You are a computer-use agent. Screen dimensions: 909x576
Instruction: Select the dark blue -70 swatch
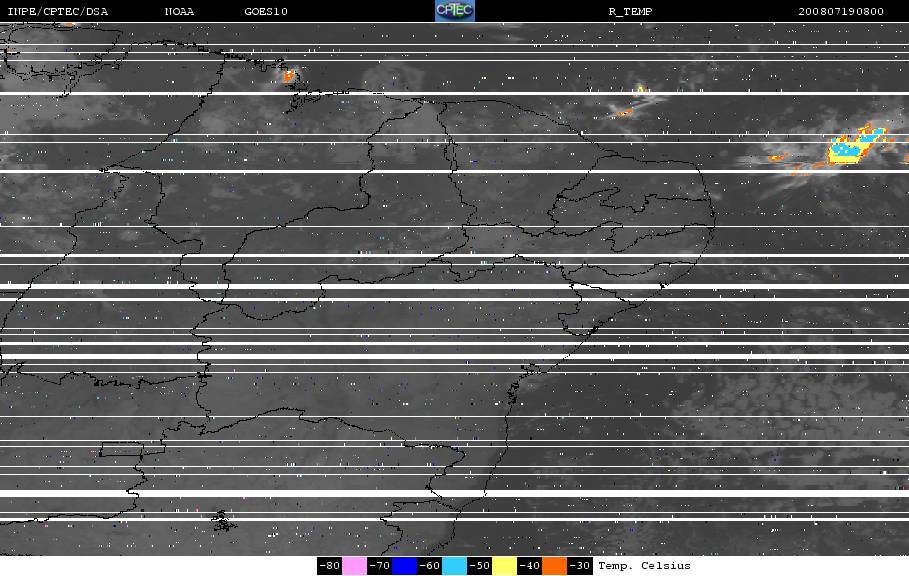click(x=405, y=566)
